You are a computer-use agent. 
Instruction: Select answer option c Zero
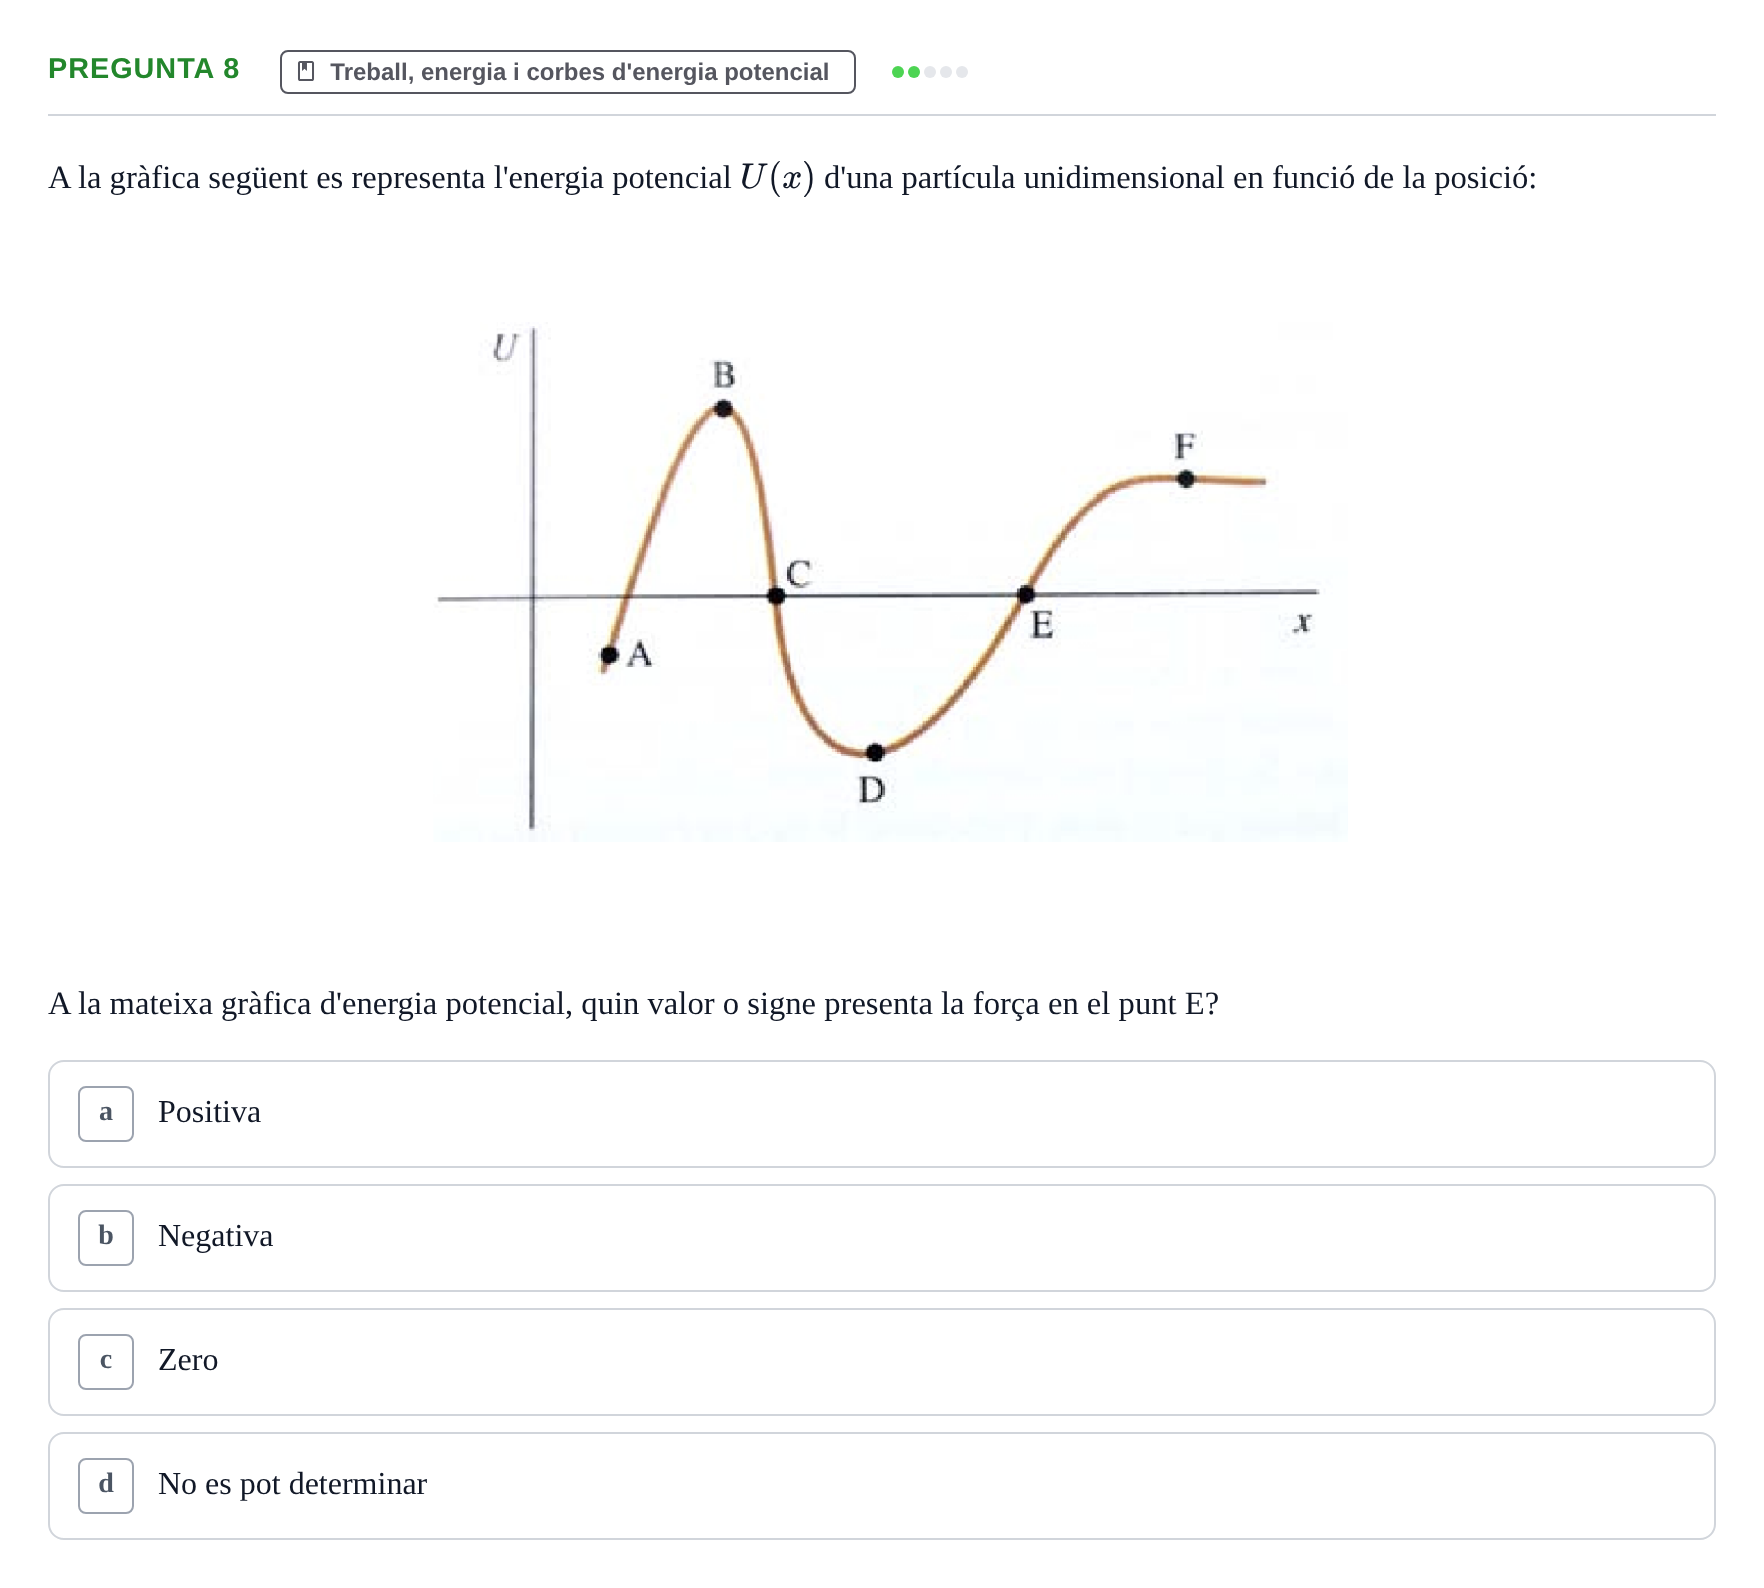881,1361
